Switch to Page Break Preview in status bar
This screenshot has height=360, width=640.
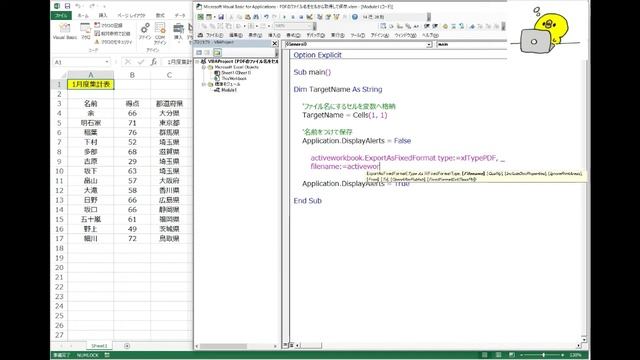(511, 355)
